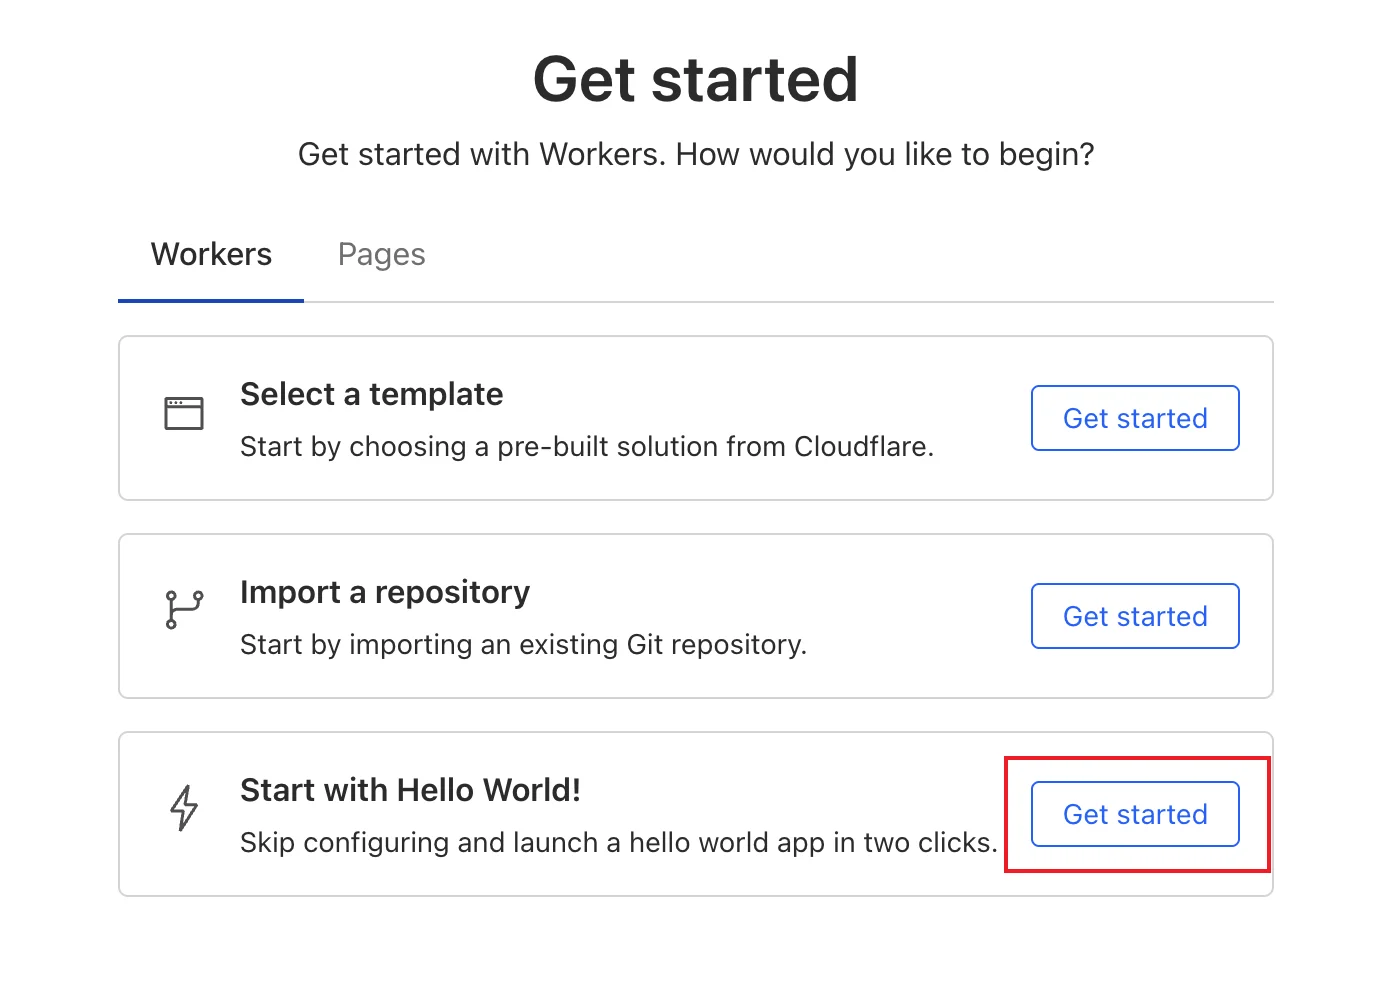
Task: Click the pre-built solution from Cloudflare description
Action: tap(586, 446)
